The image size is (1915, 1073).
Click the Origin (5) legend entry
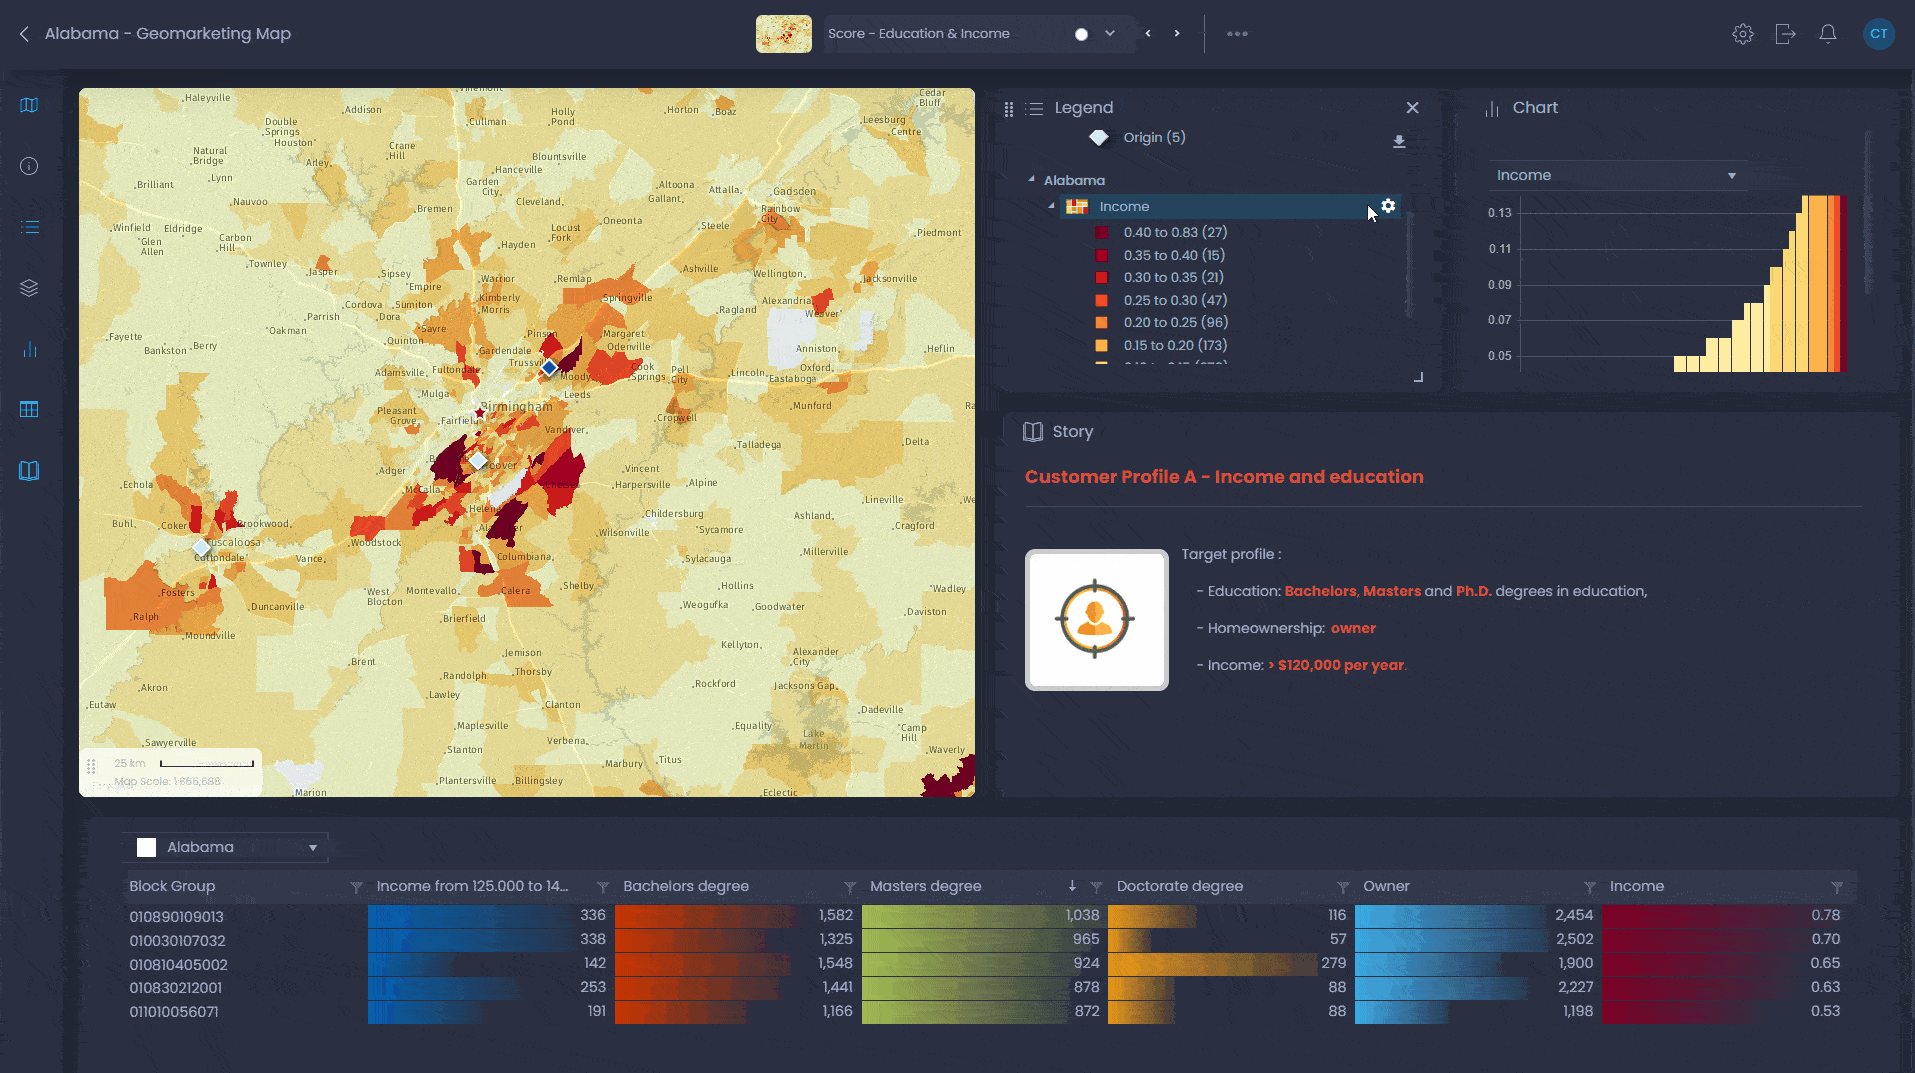[x=1155, y=137]
